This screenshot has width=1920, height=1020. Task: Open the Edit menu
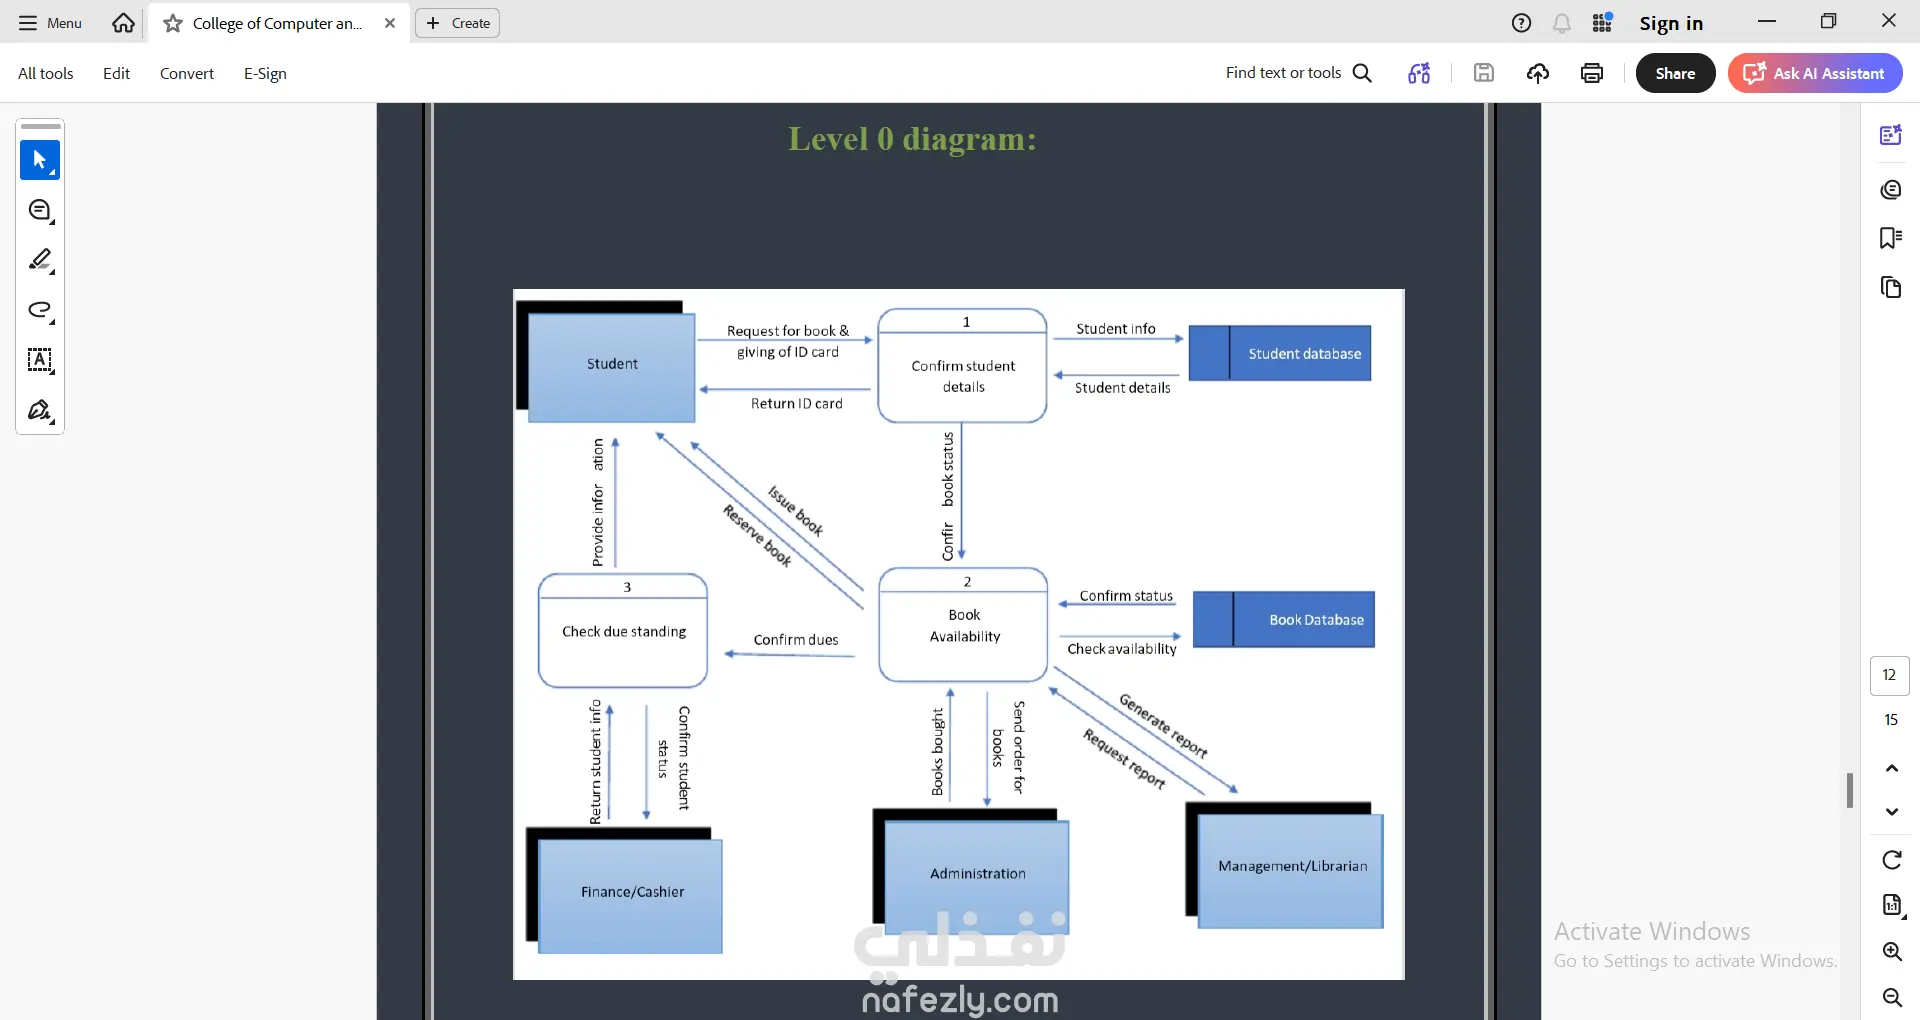(x=116, y=73)
